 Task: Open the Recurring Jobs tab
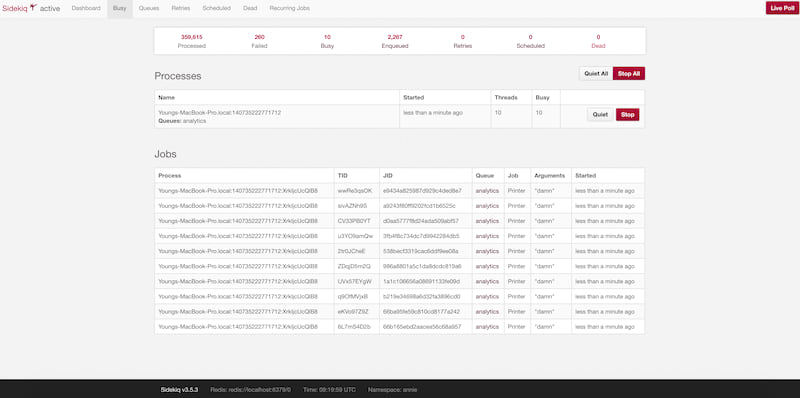pos(289,8)
